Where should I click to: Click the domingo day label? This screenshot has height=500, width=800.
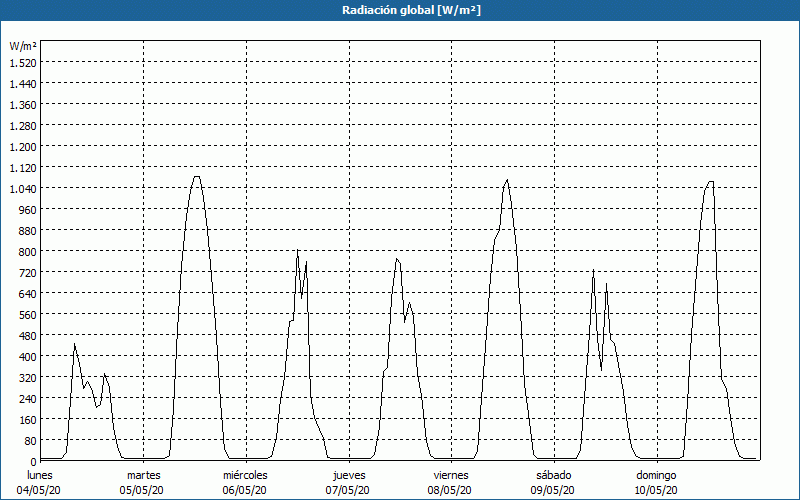656,476
